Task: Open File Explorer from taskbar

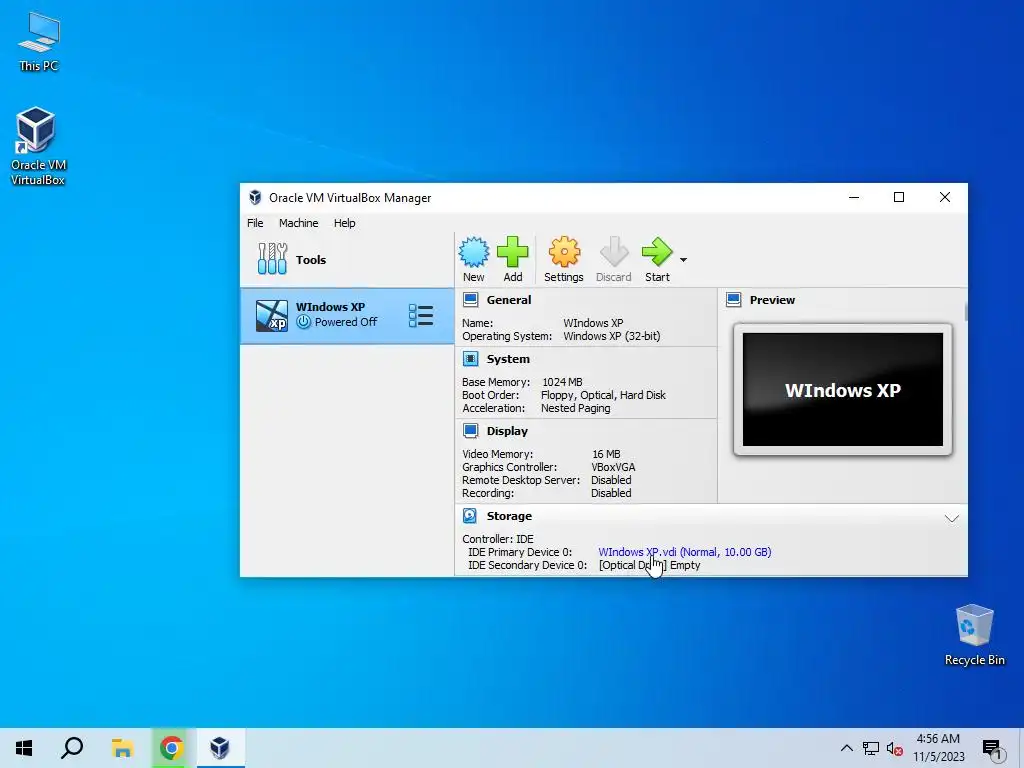Action: click(x=122, y=748)
